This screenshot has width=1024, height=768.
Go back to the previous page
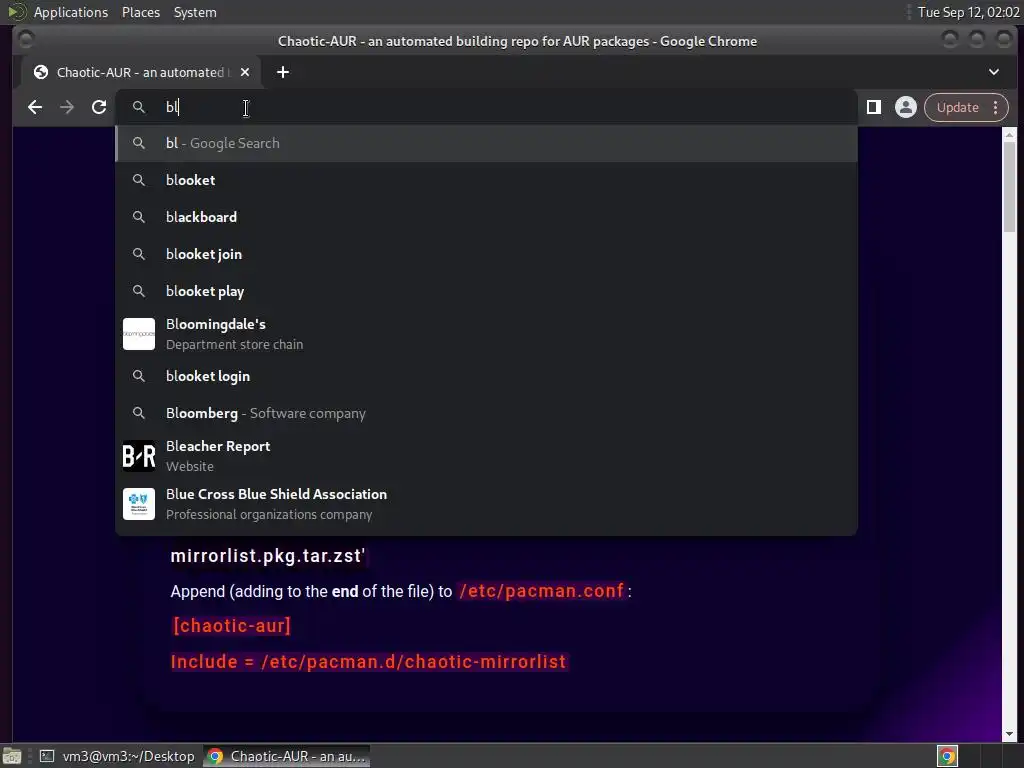point(35,107)
